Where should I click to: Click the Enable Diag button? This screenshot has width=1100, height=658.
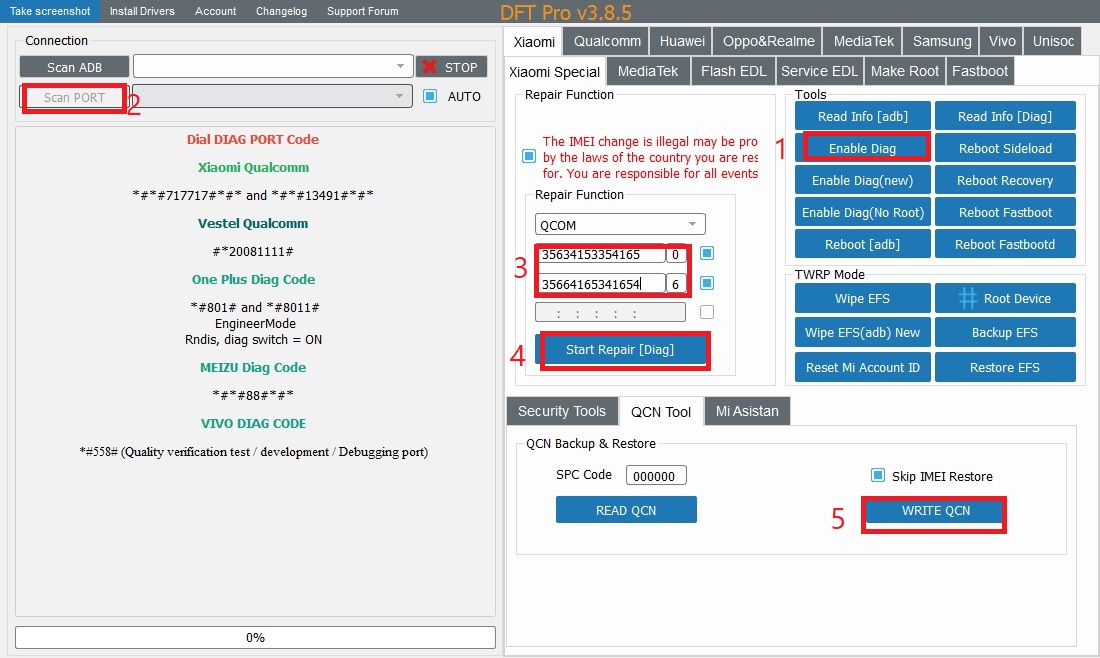(862, 148)
